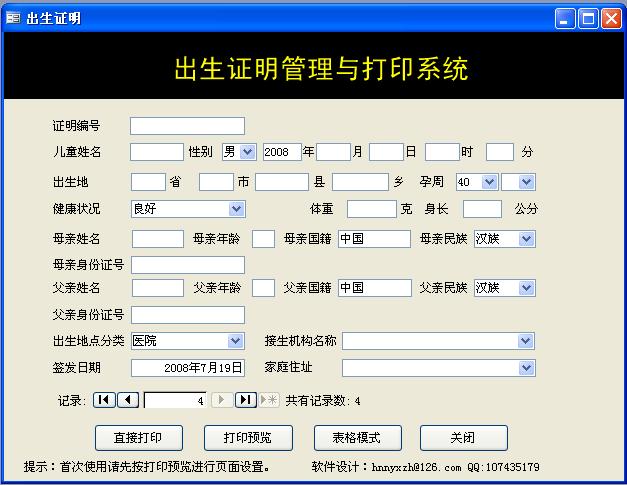Expand the 母亲民族 dropdown
The width and height of the screenshot is (627, 485).
click(x=526, y=238)
